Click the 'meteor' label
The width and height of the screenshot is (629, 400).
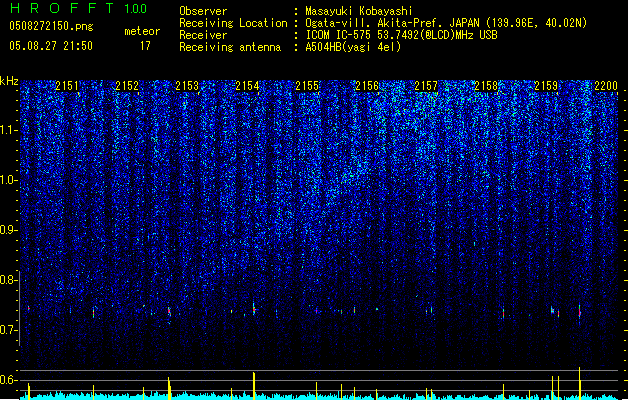pyautogui.click(x=142, y=31)
